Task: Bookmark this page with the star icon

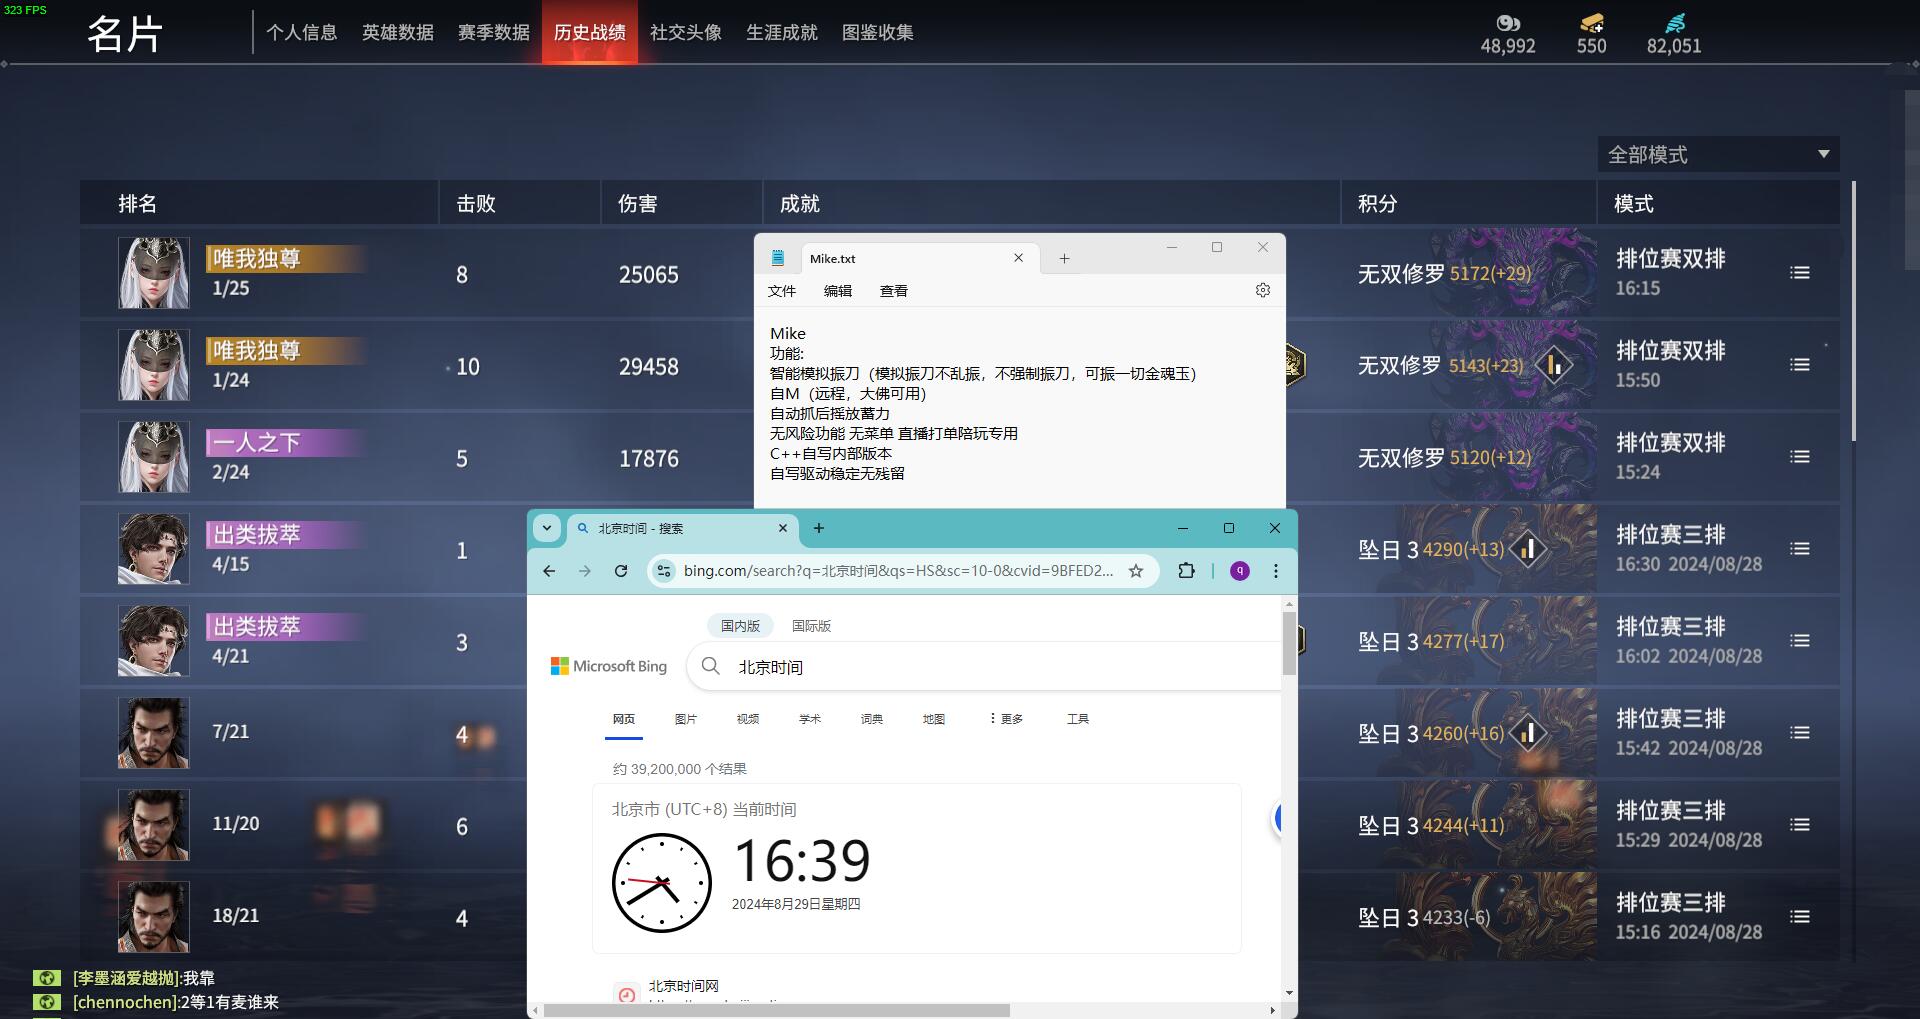Action: (x=1136, y=571)
